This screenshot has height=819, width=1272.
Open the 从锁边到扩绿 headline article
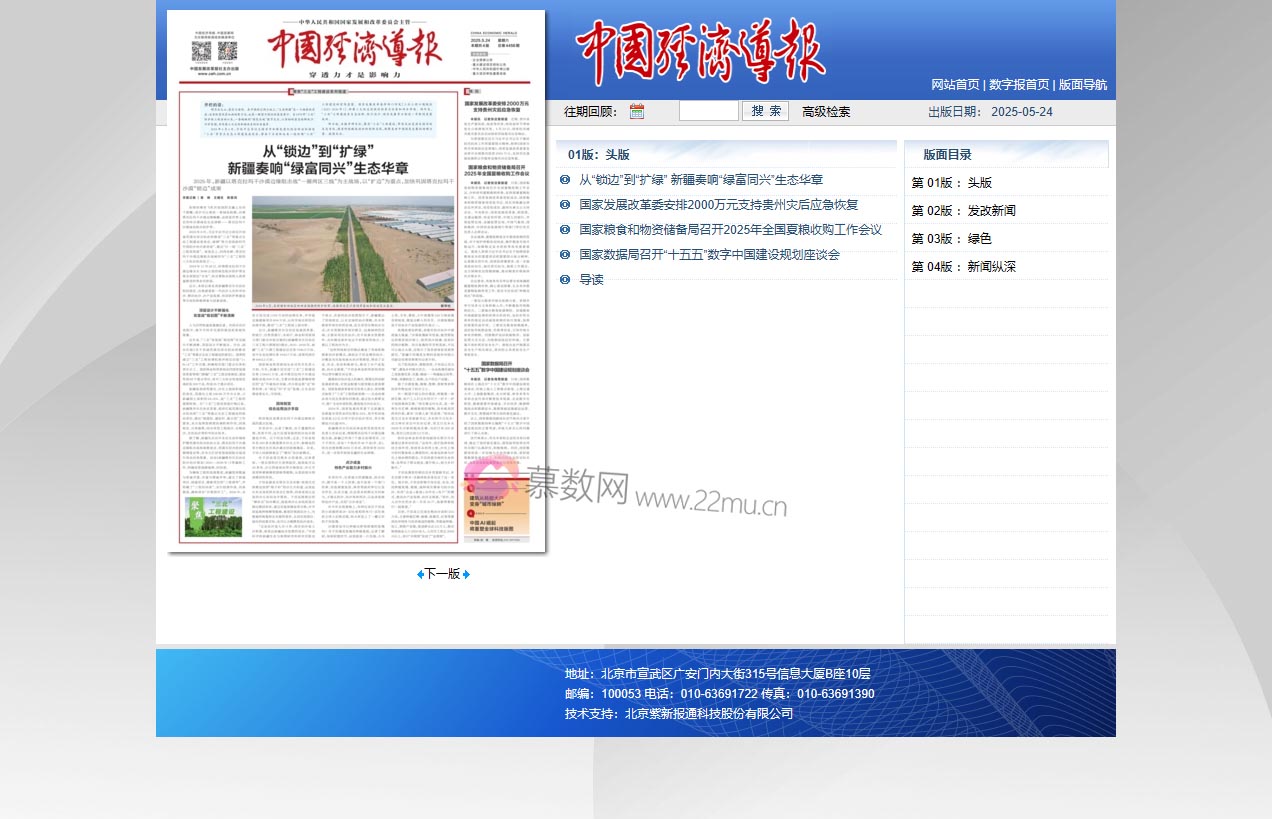click(x=698, y=180)
